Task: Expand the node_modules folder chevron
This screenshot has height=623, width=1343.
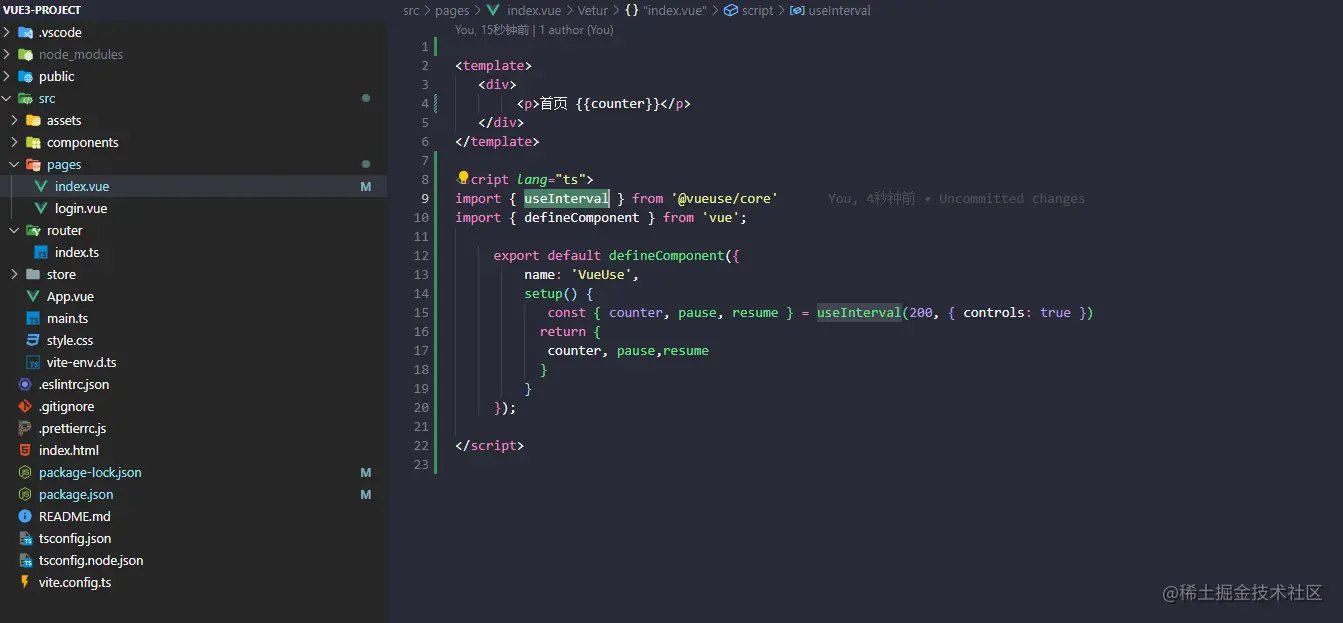Action: click(7, 54)
